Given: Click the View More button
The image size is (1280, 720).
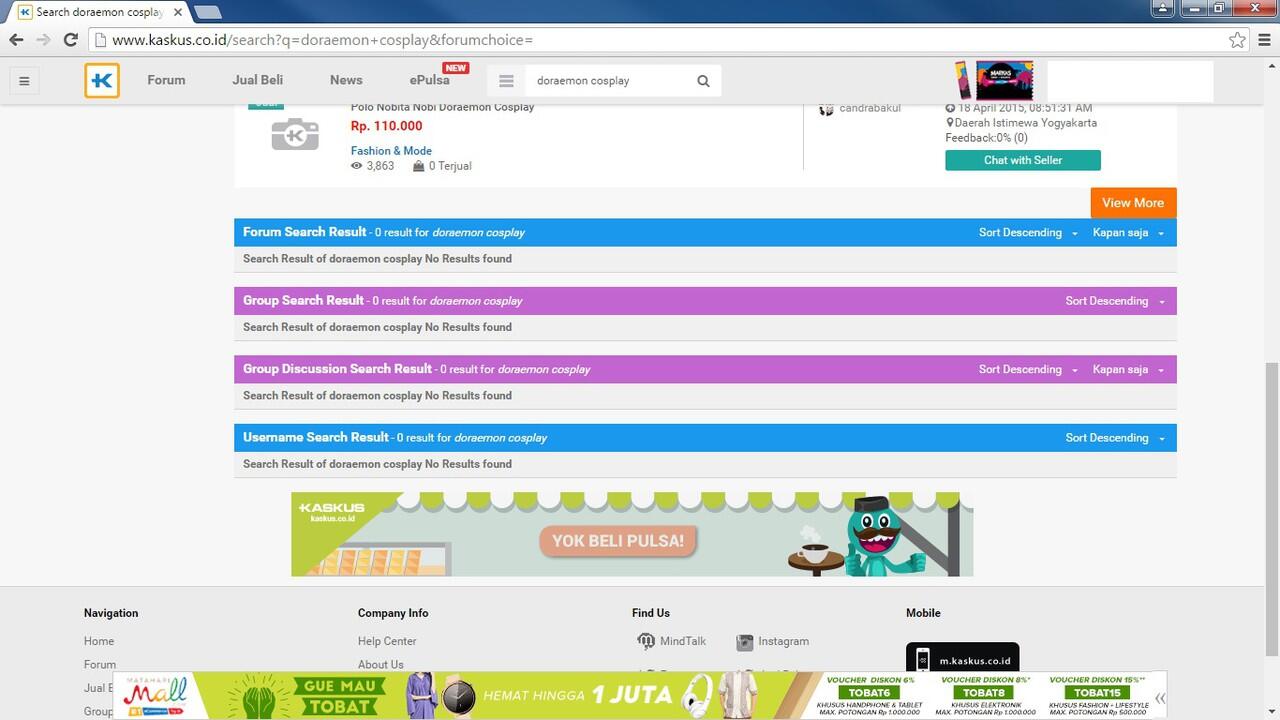Looking at the screenshot, I should pyautogui.click(x=1133, y=203).
